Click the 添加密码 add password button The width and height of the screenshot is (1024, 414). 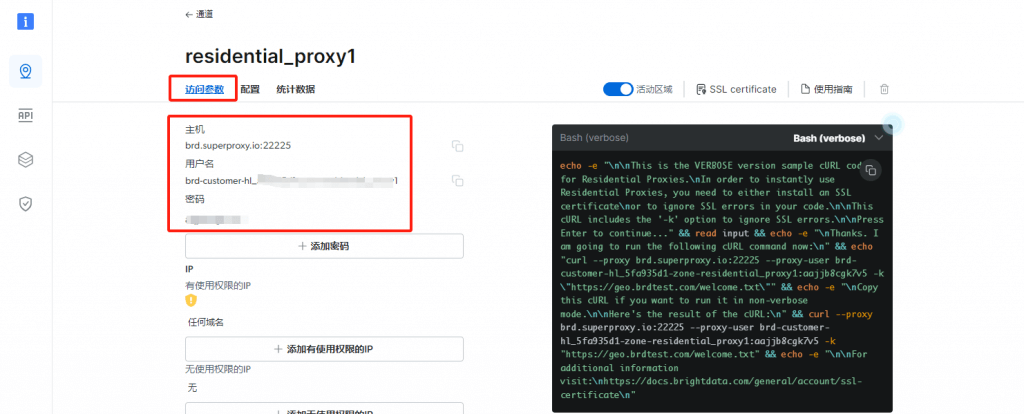324,246
